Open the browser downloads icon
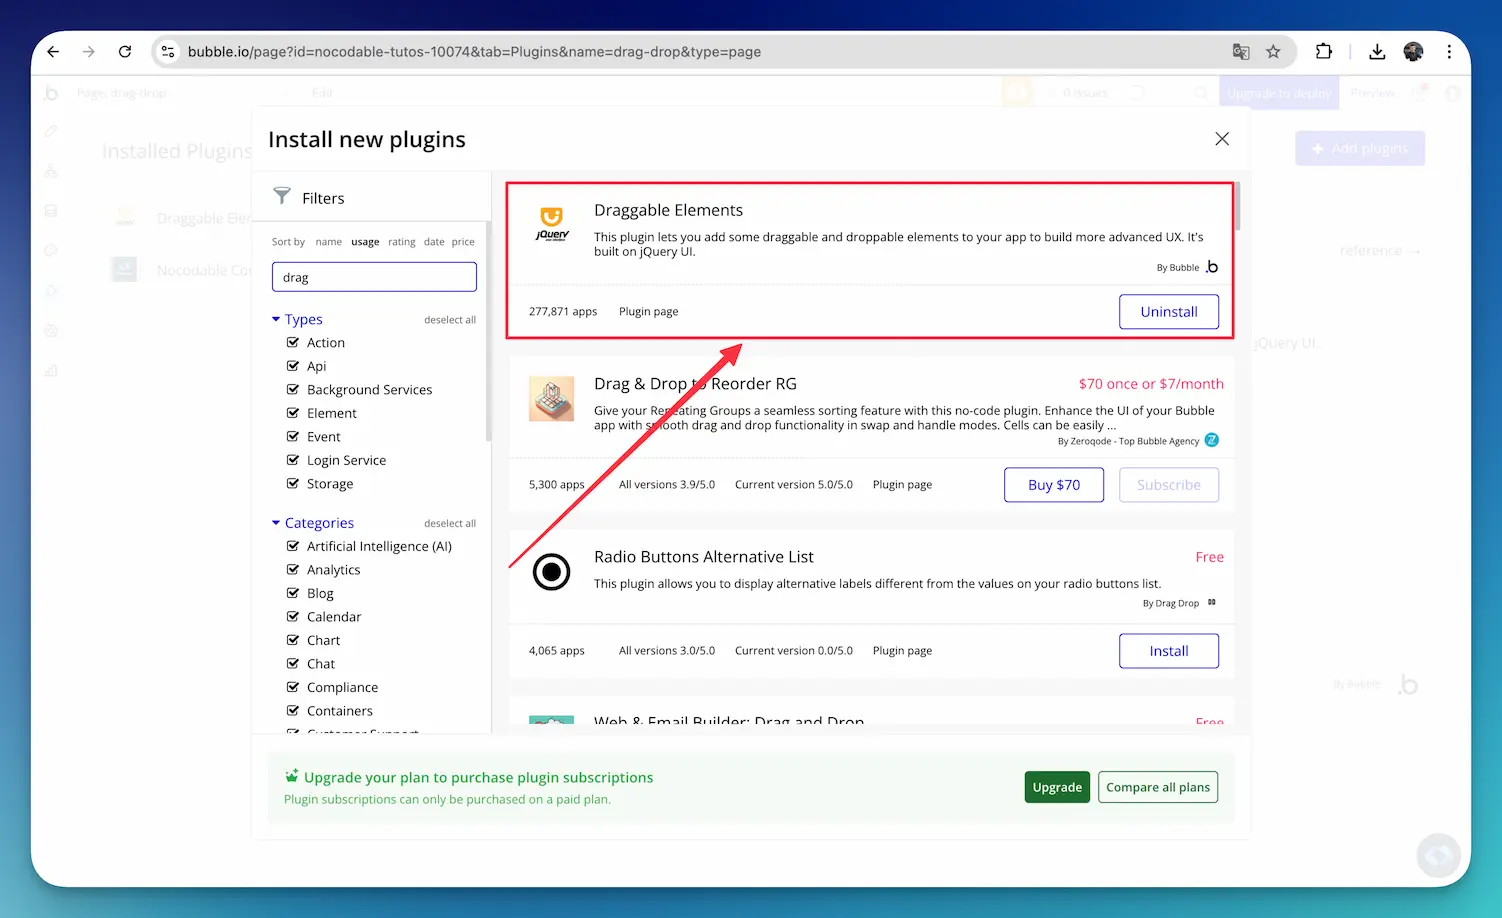 click(1377, 52)
